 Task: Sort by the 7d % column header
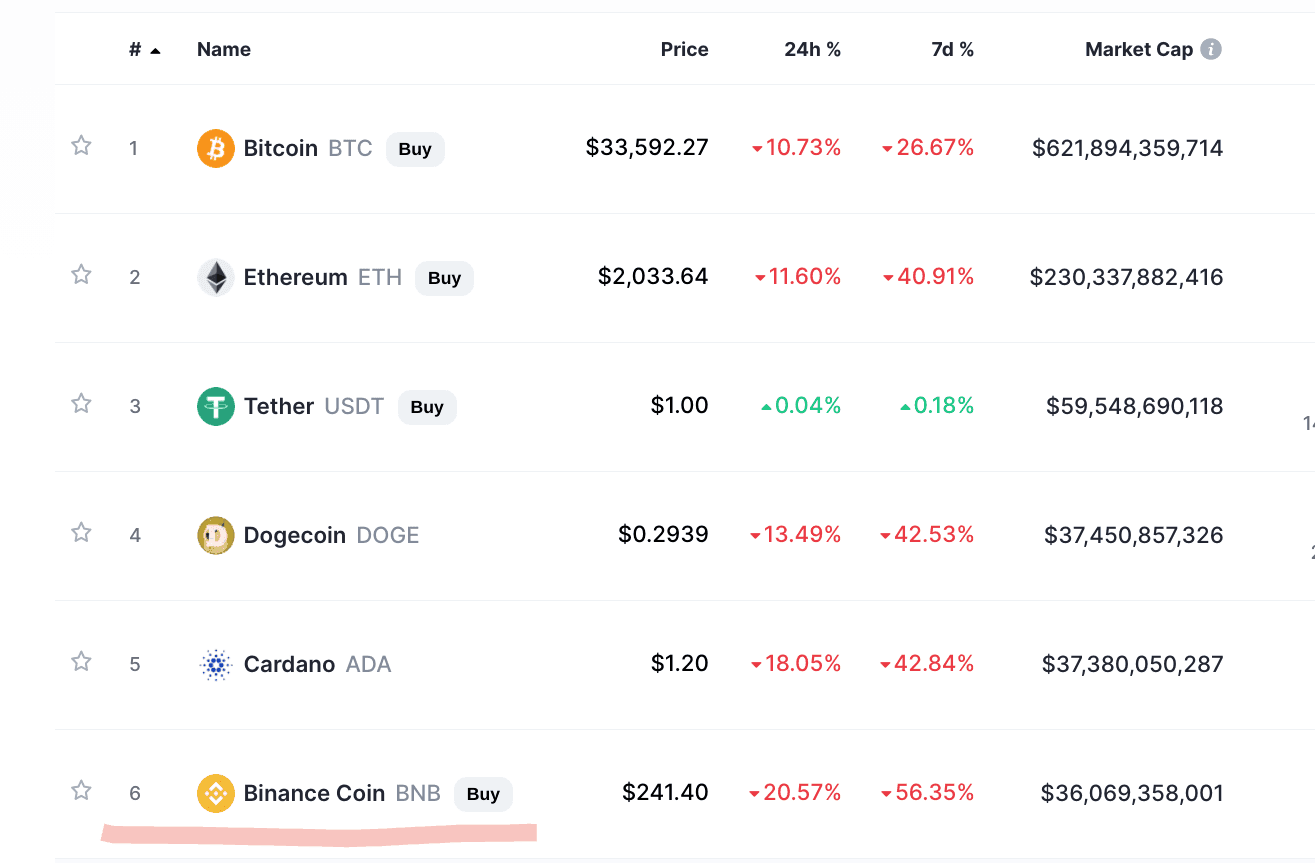pos(951,50)
